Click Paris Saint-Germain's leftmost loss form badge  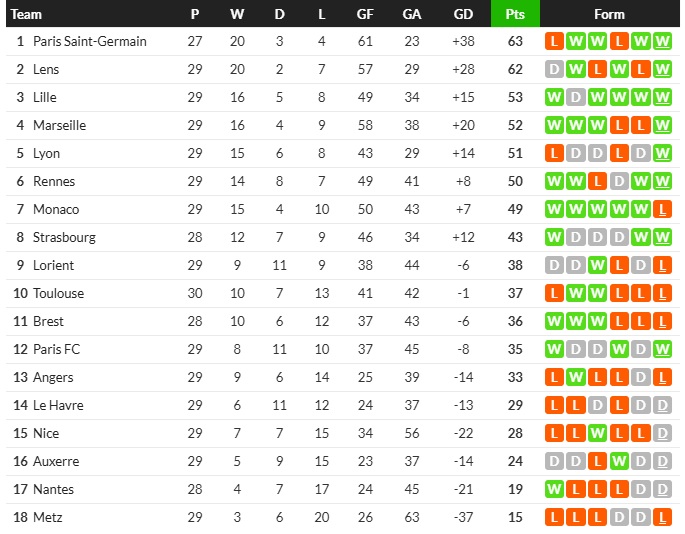[554, 42]
